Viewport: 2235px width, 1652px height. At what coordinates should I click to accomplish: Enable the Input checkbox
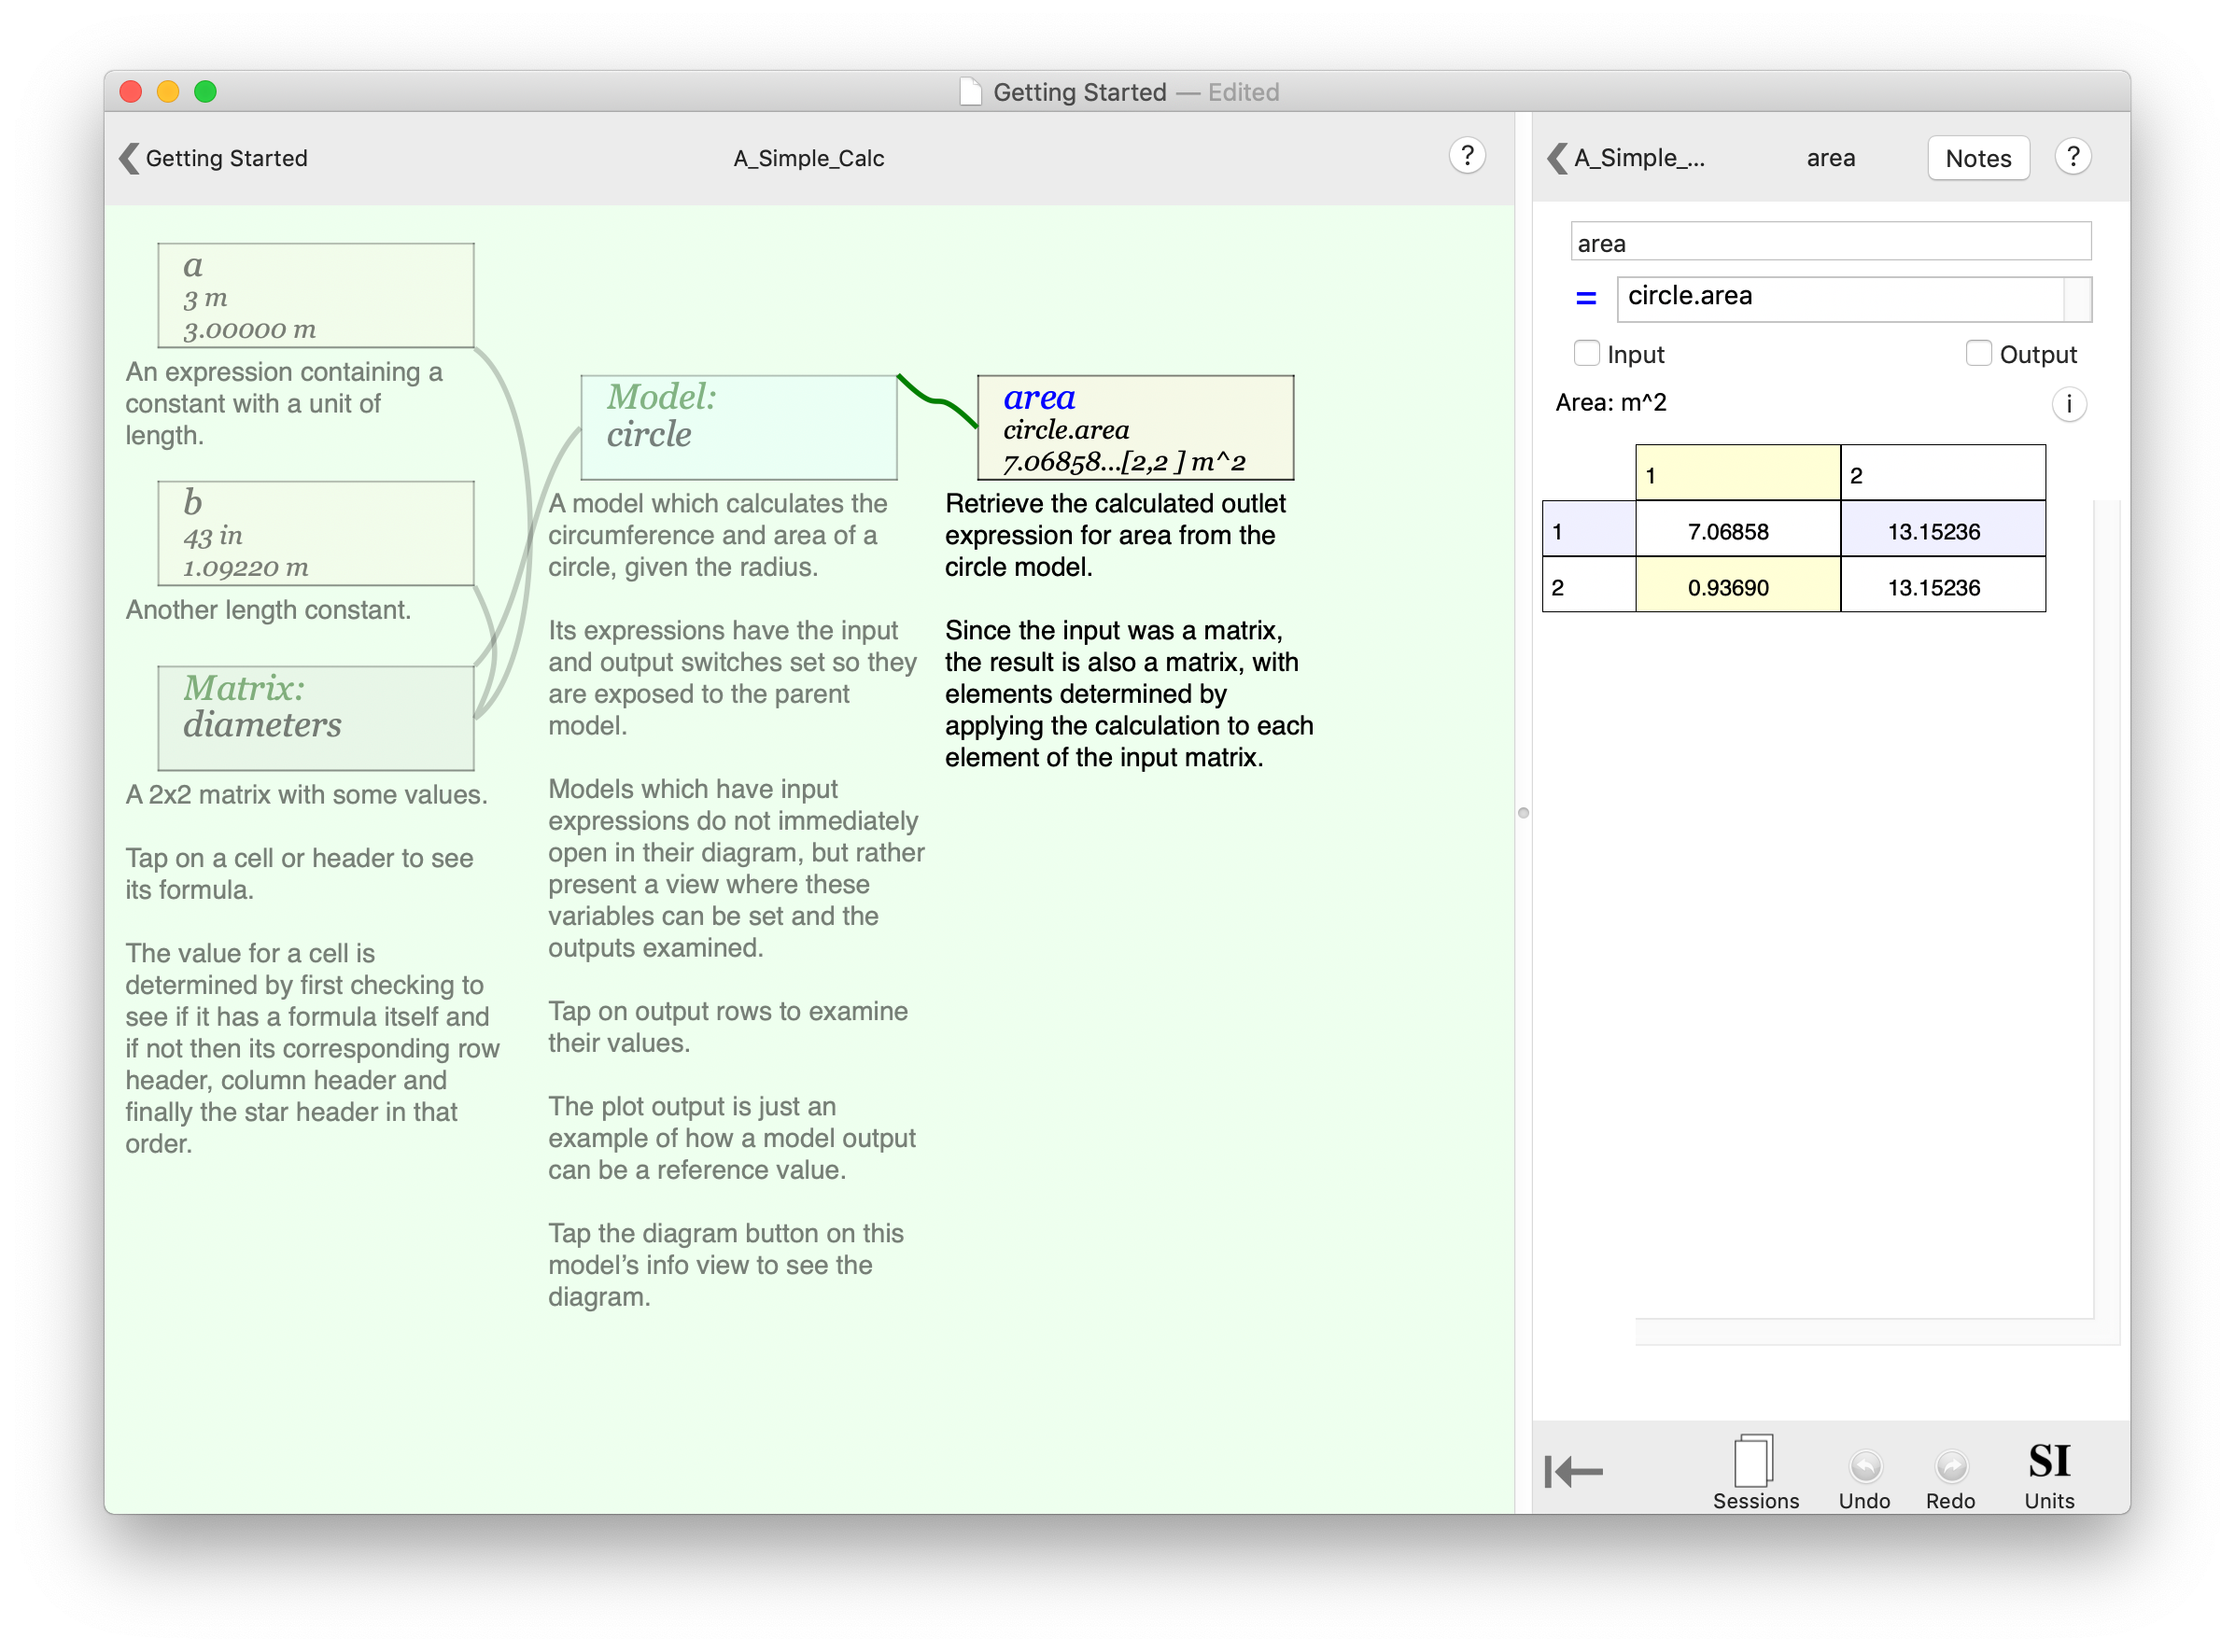click(1586, 353)
